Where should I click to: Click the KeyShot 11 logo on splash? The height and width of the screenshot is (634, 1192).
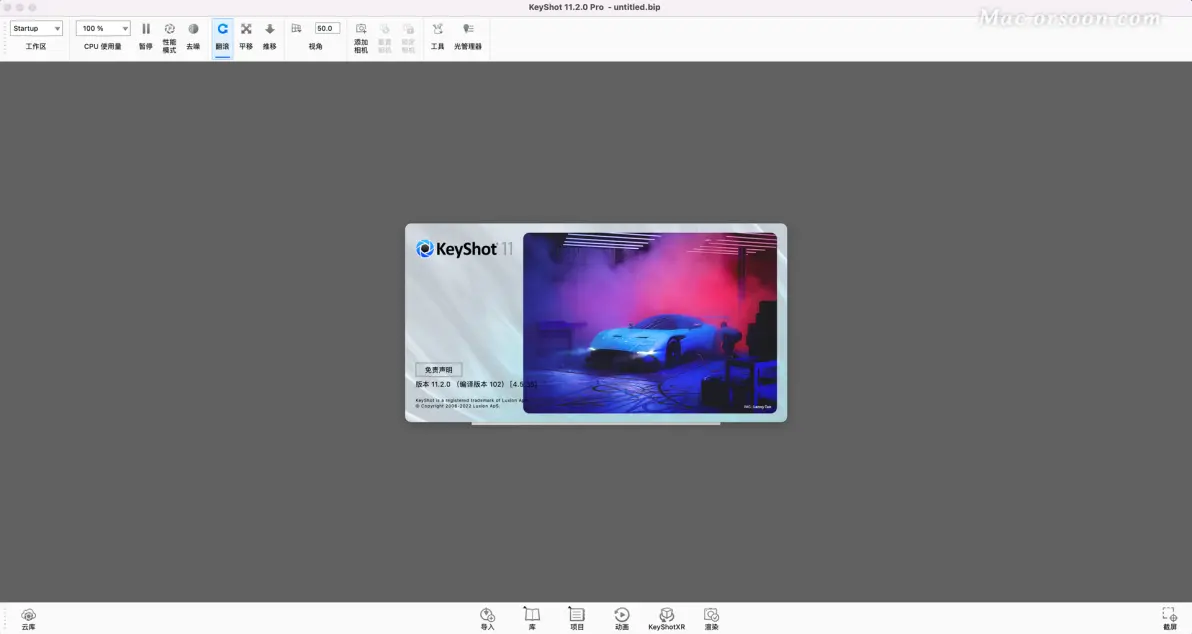tap(464, 249)
